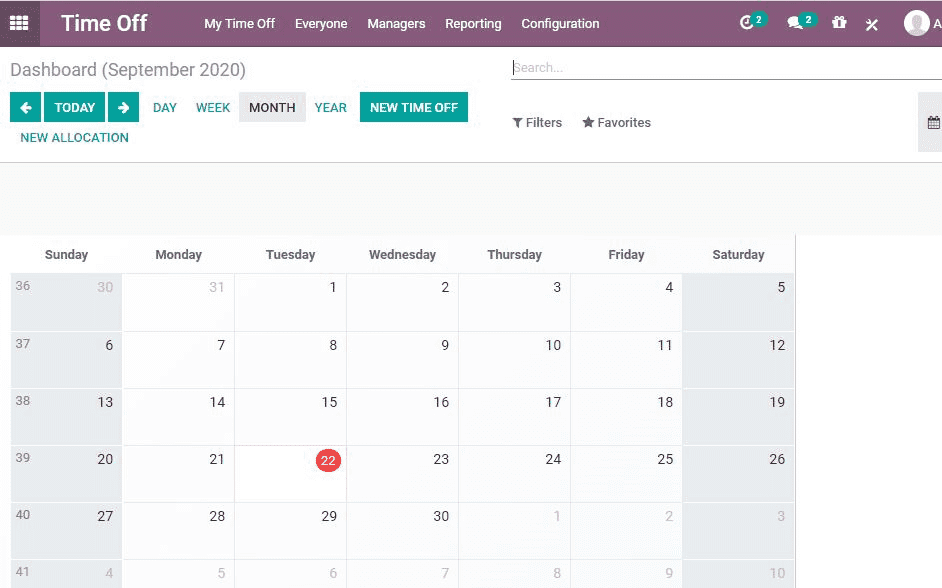Select Monday September 28 cell

[178, 531]
